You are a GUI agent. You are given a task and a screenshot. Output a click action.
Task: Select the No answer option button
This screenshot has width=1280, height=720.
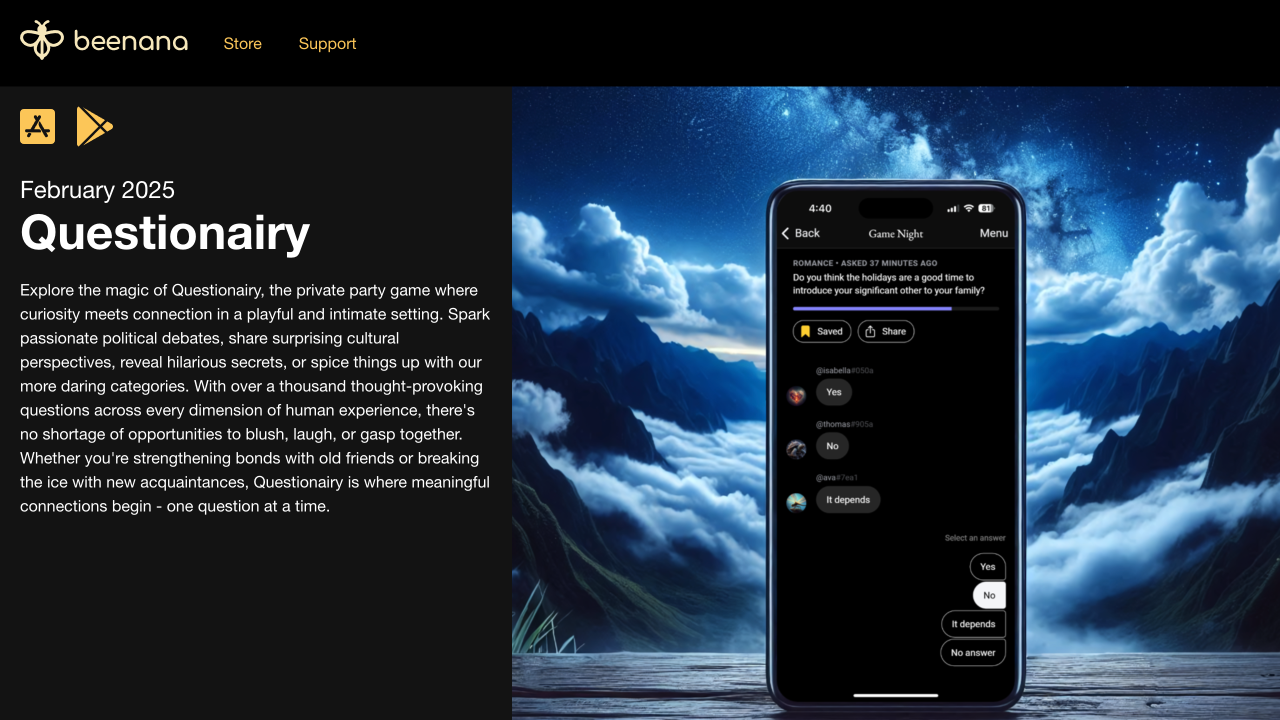pyautogui.click(x=973, y=653)
